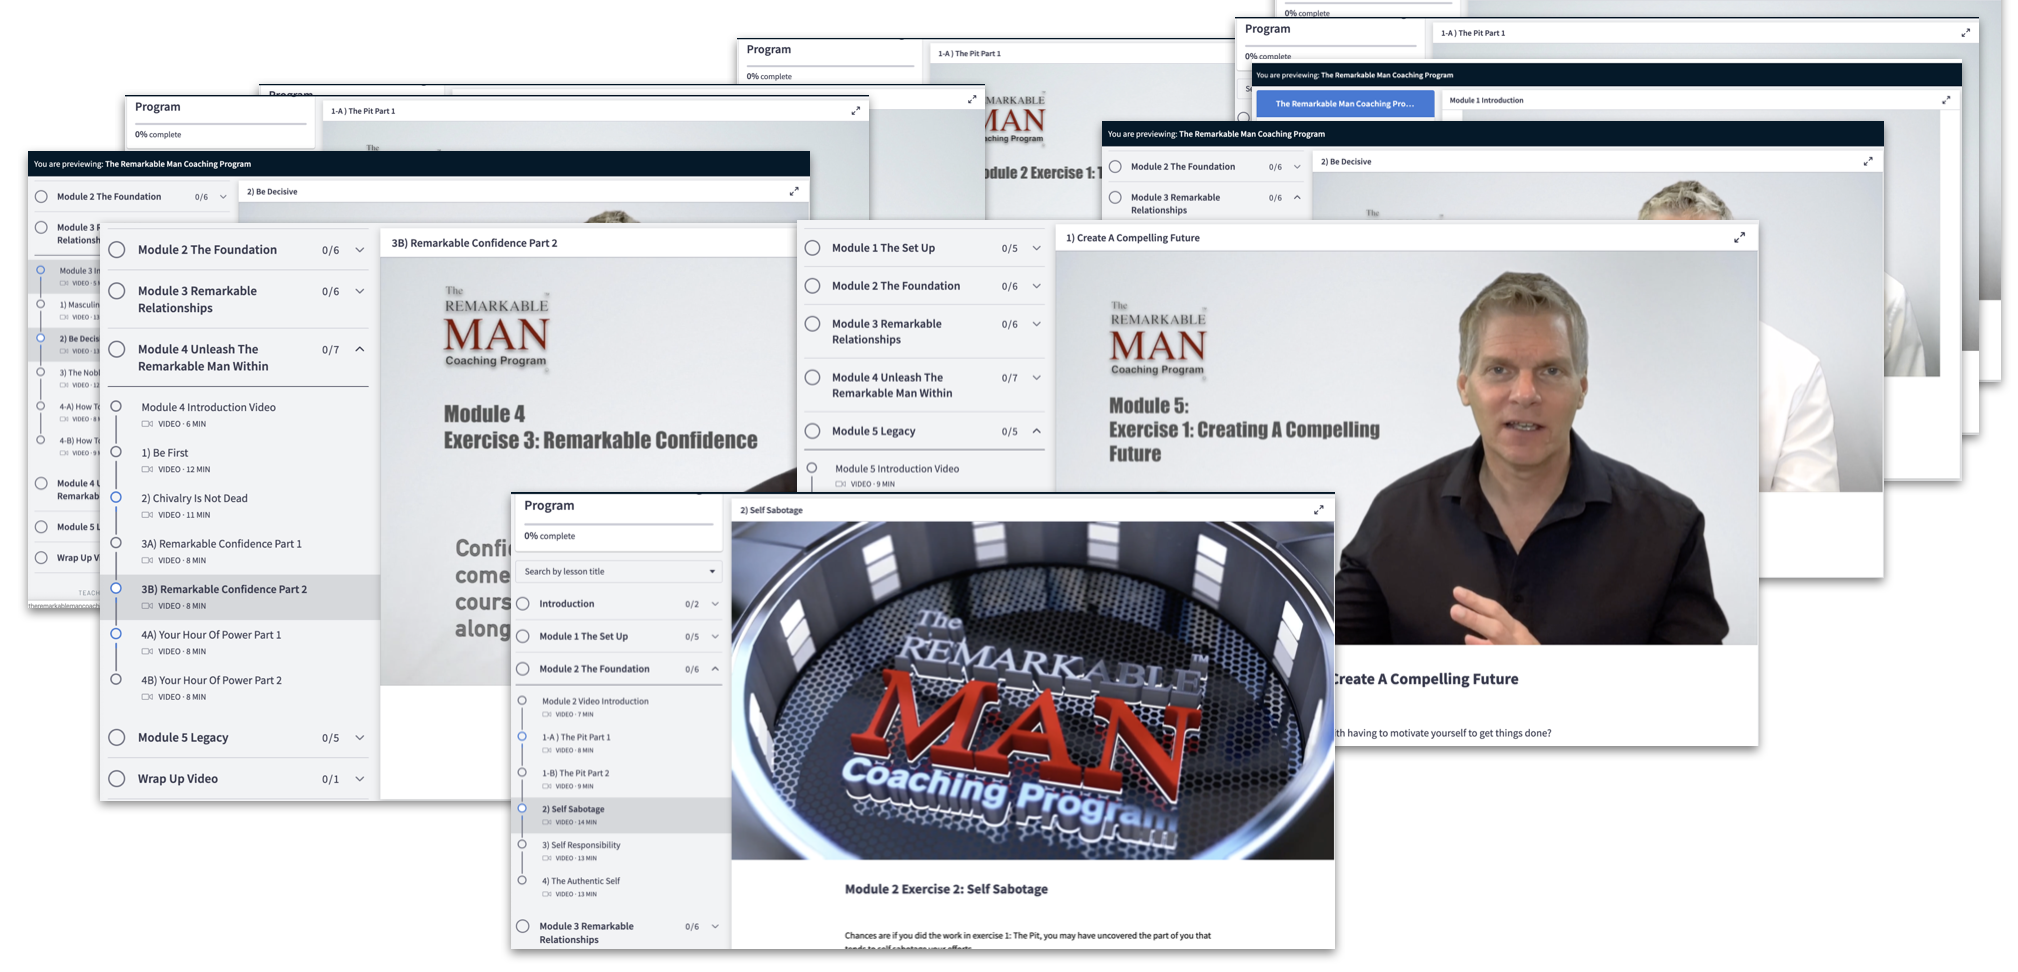This screenshot has height=972, width=2018.
Task: Select the 3B) Remarkable Confidence Part 2 lesson
Action: (x=240, y=597)
